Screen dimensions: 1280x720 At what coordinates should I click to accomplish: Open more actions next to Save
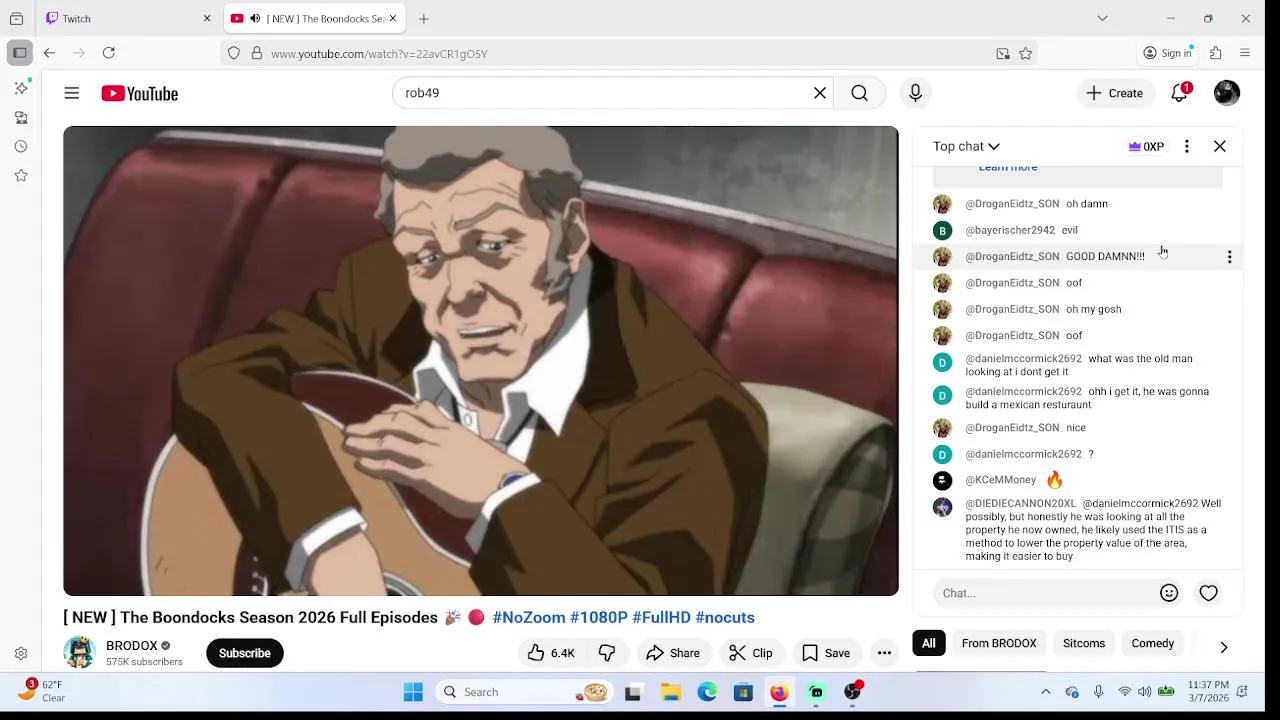884,653
